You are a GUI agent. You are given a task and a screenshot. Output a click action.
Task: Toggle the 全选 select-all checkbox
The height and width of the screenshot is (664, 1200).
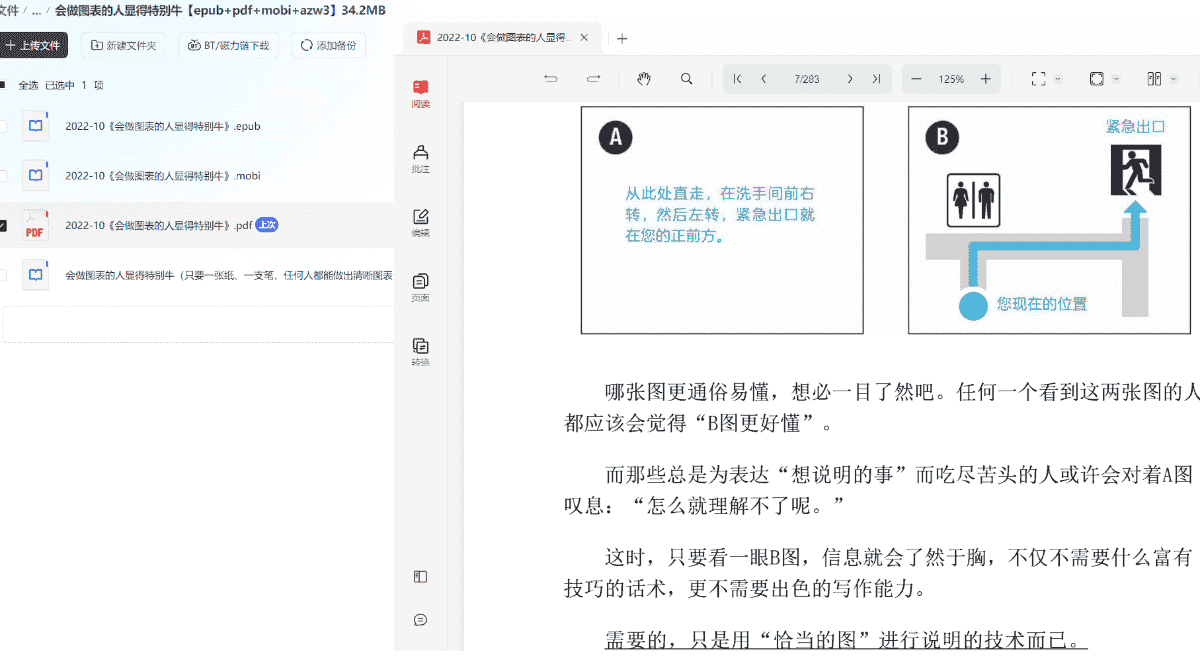[2, 85]
